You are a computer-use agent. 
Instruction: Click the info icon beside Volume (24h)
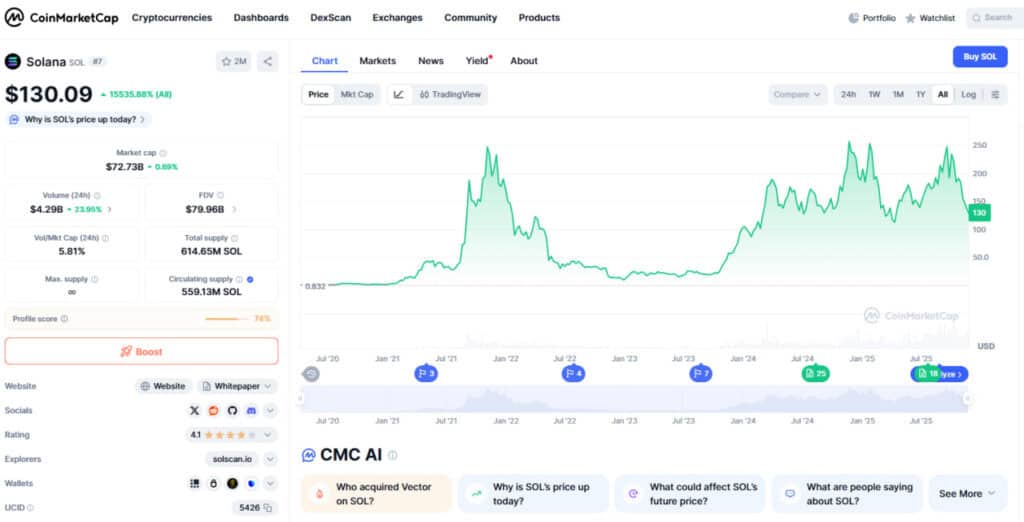coord(97,195)
